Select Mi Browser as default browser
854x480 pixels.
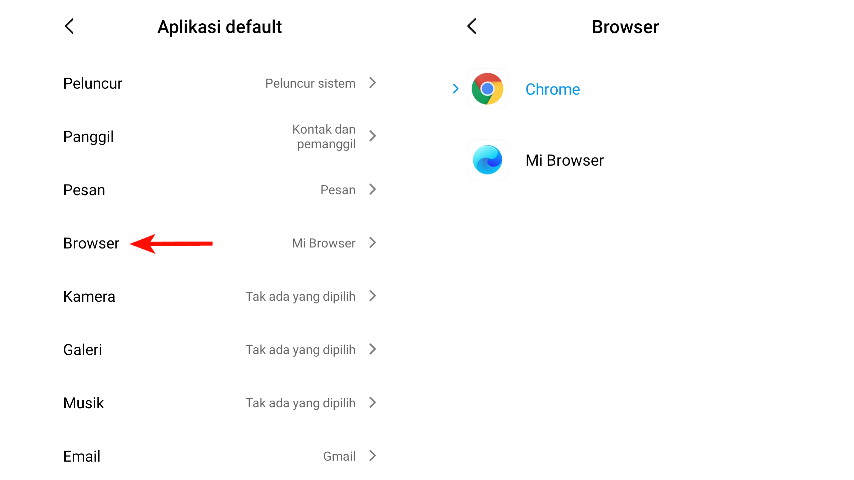[x=565, y=160]
